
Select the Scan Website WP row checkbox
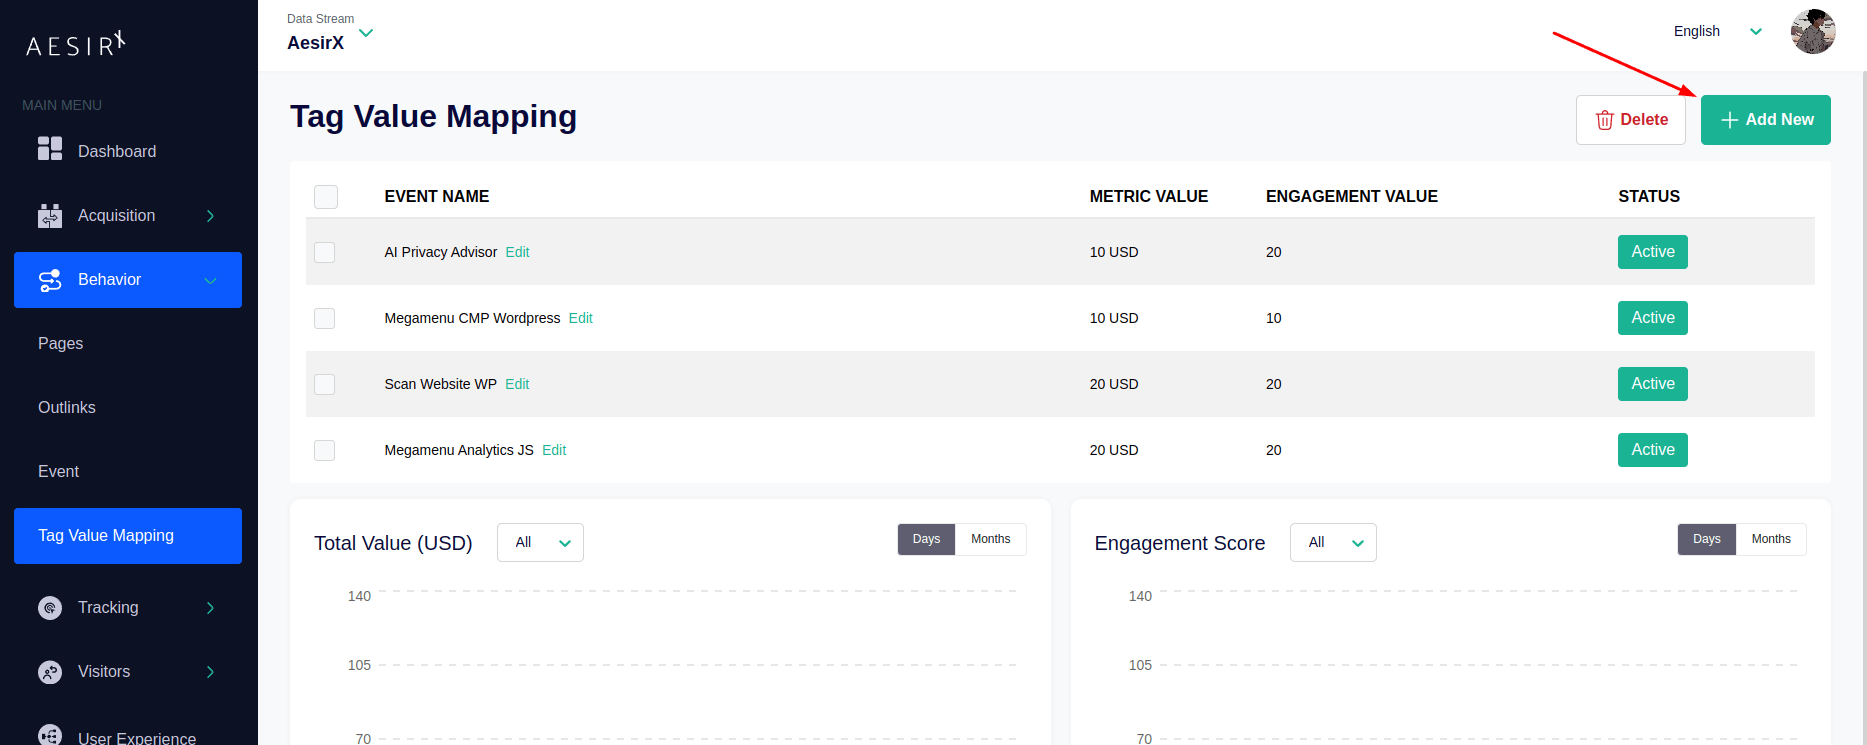coord(325,384)
